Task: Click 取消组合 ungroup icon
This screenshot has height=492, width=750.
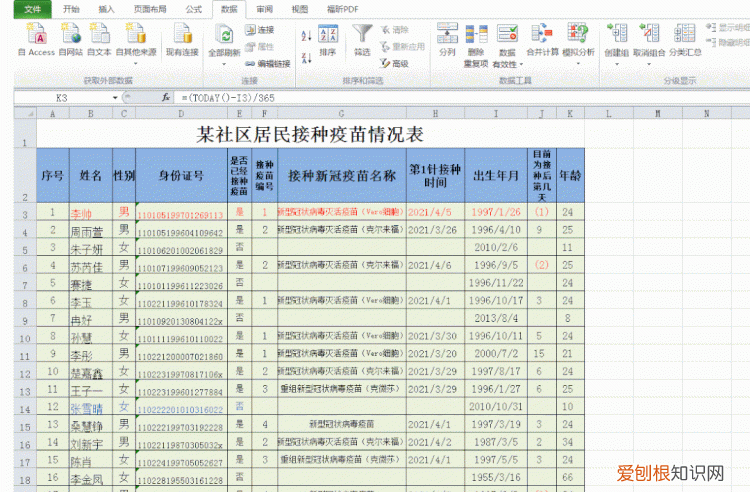Action: (x=649, y=33)
